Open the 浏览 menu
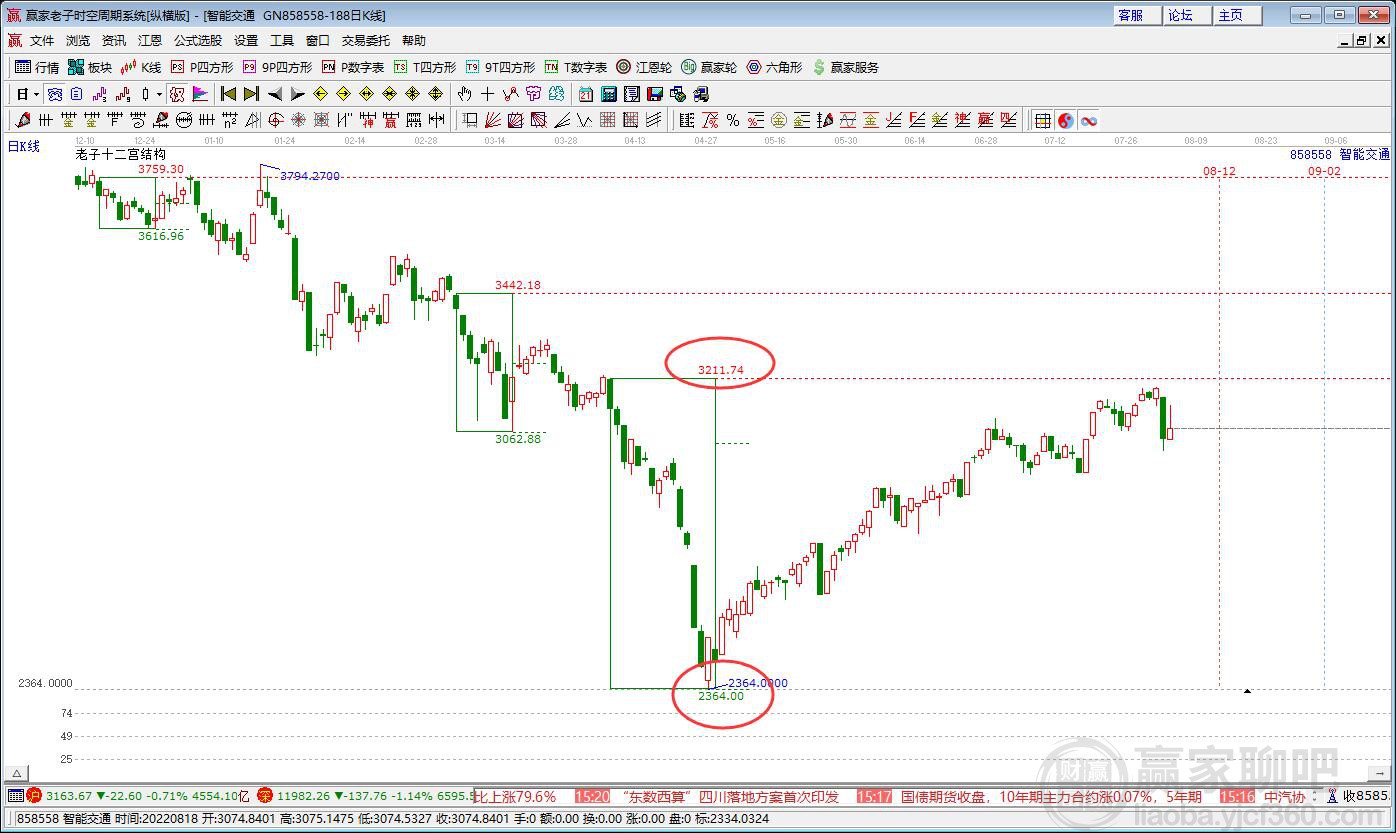1396x833 pixels. pyautogui.click(x=78, y=40)
